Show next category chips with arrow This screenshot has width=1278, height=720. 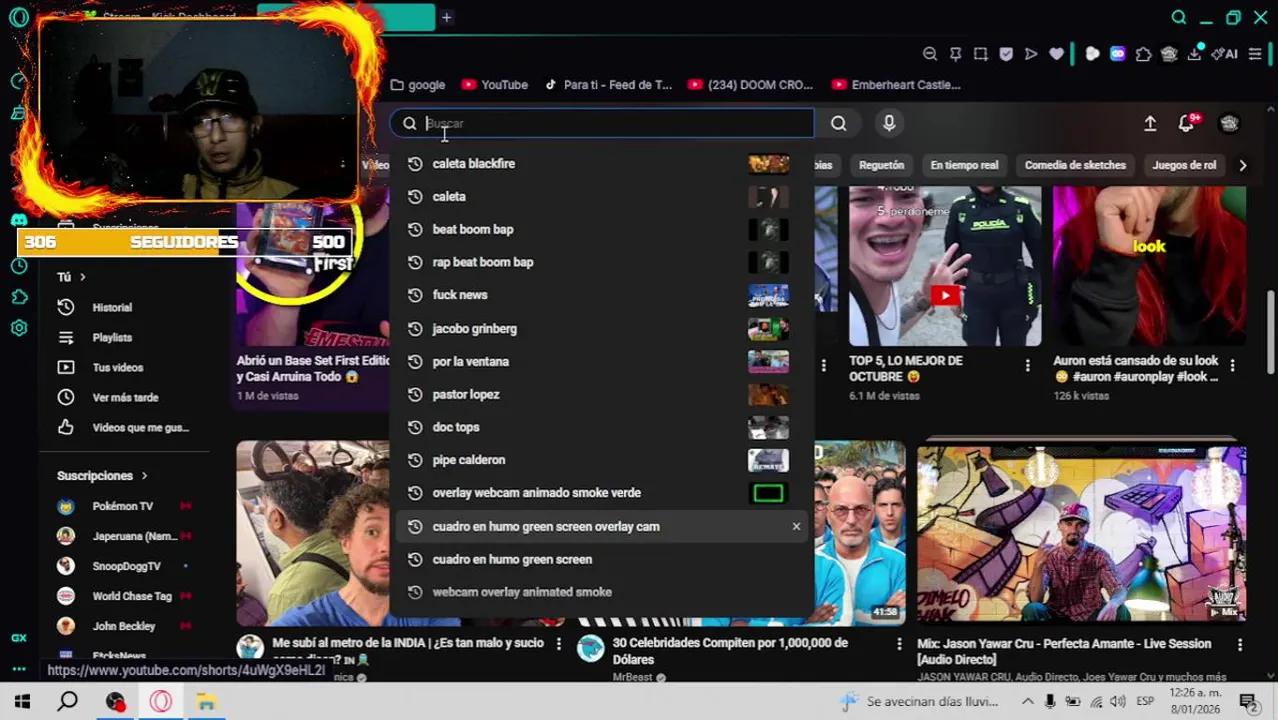tap(1242, 165)
